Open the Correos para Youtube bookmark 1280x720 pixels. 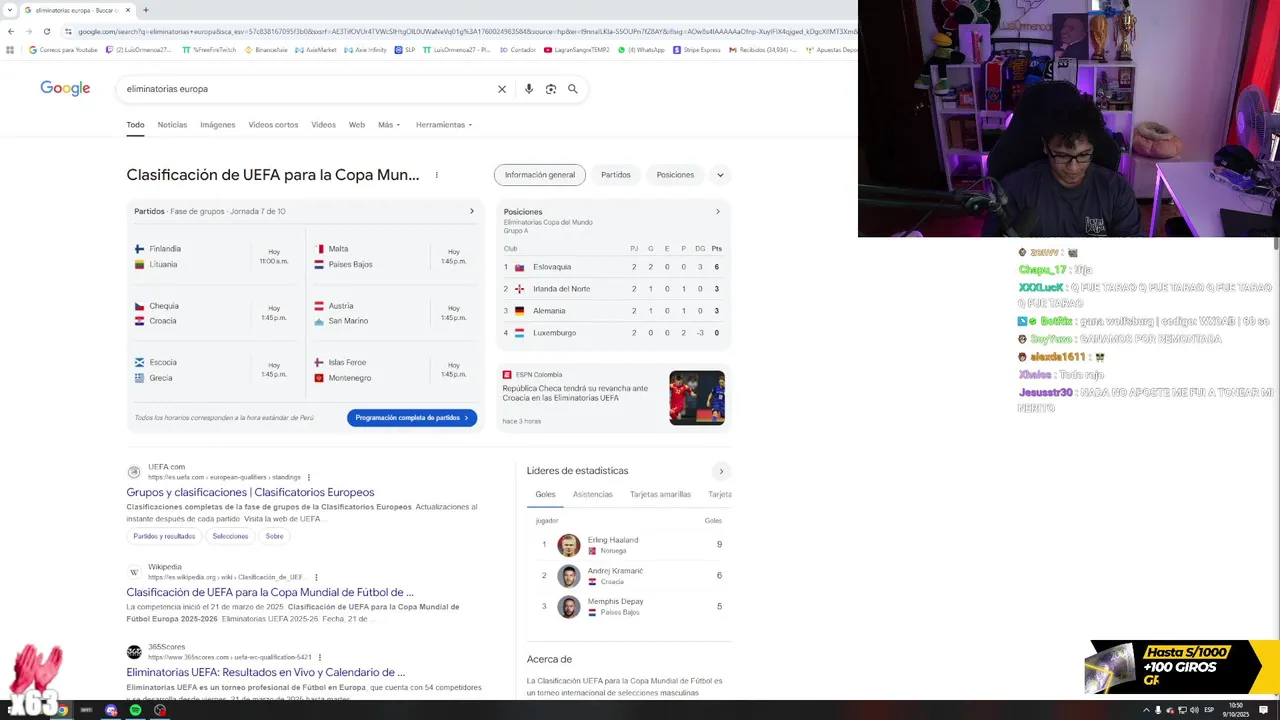(x=63, y=50)
